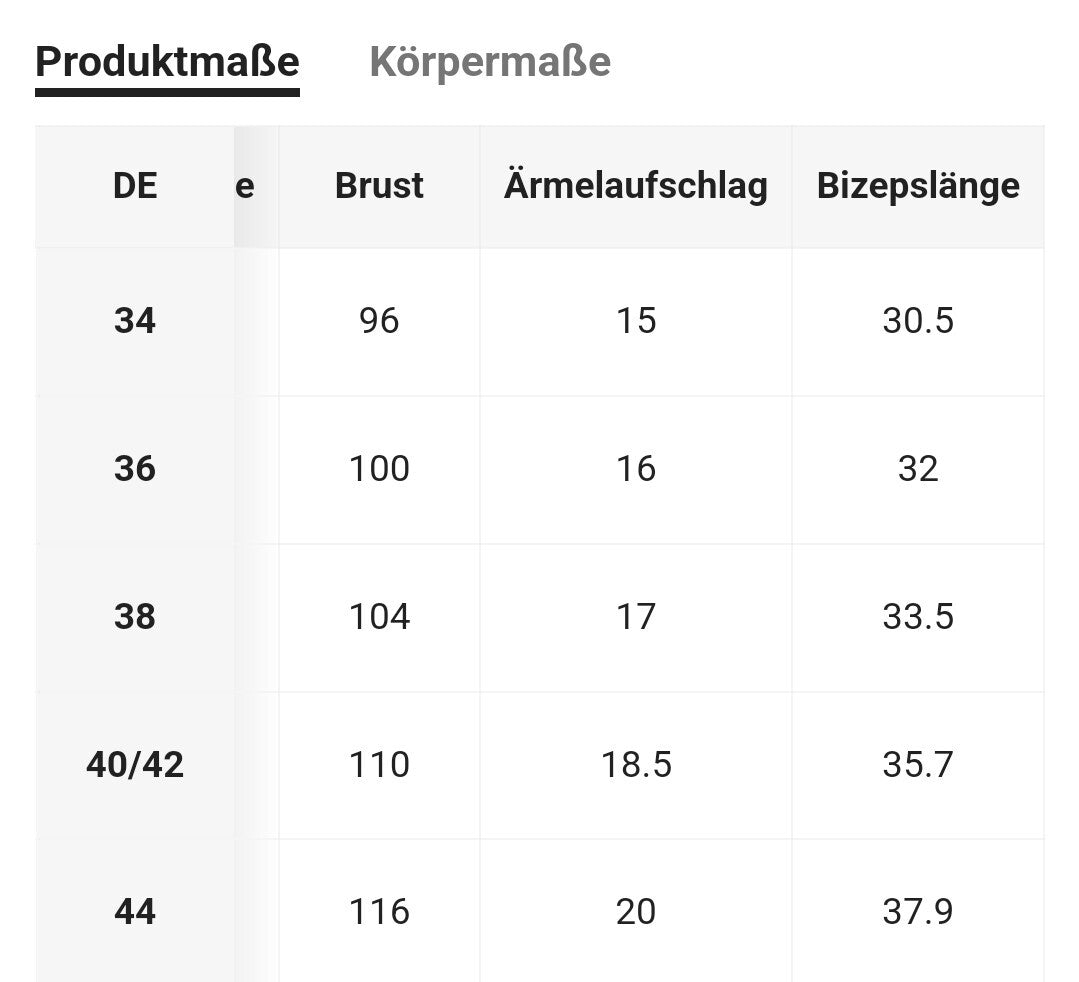This screenshot has height=982, width=1079.
Task: Click the Bizepslänge column header
Action: pos(918,186)
